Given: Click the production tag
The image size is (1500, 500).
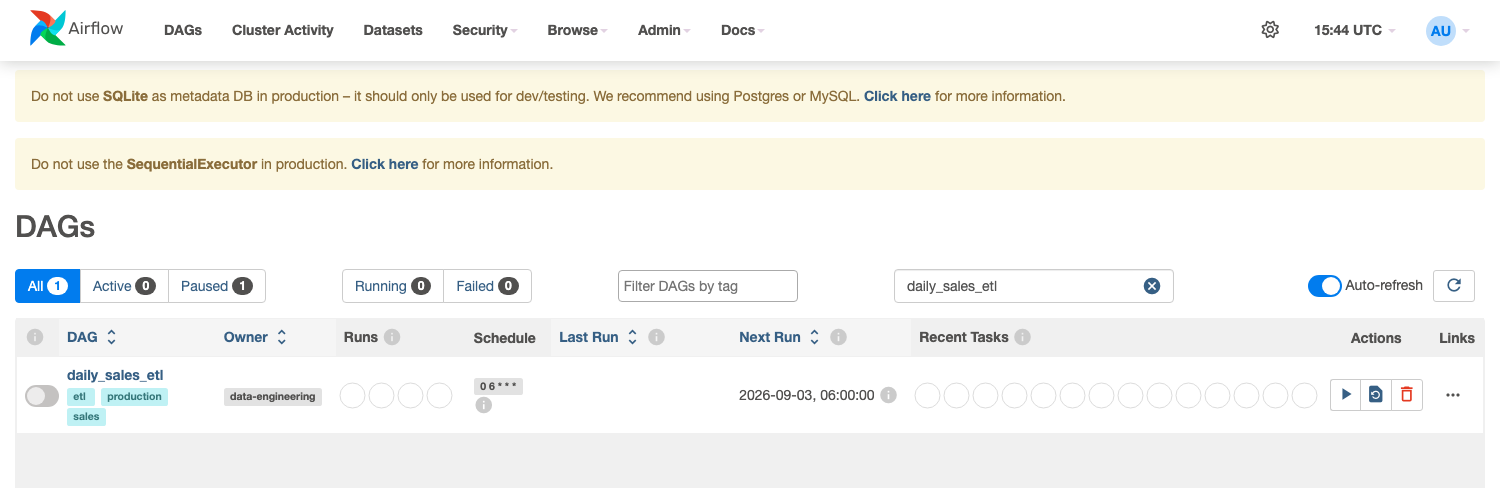Looking at the screenshot, I should click(x=134, y=397).
